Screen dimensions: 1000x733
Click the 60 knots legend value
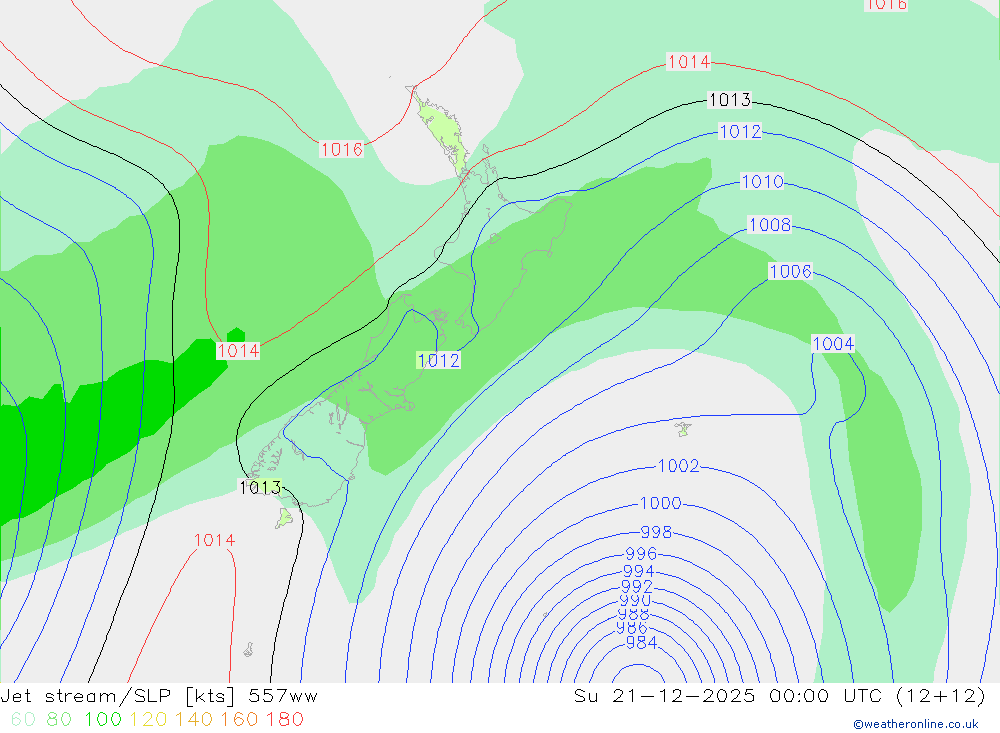23,720
